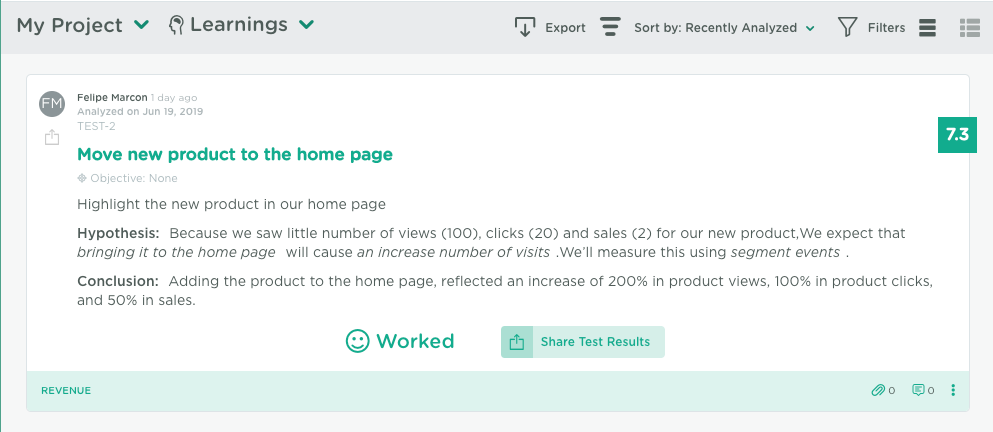Click the FM user avatar
The width and height of the screenshot is (993, 432).
click(x=52, y=104)
